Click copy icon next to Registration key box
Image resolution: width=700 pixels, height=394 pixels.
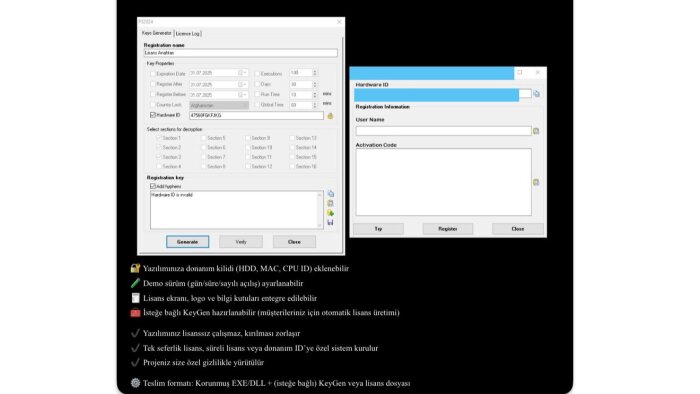click(x=331, y=194)
